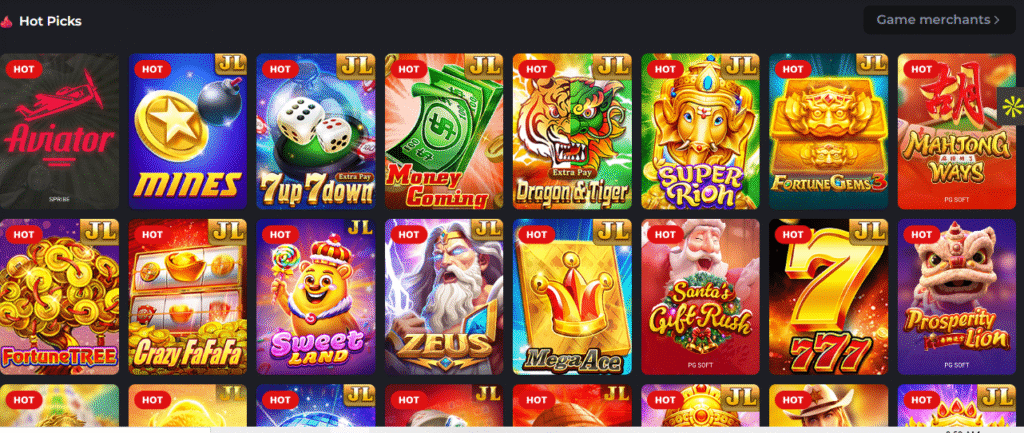
Task: Launch the Zeus game
Action: (x=444, y=297)
